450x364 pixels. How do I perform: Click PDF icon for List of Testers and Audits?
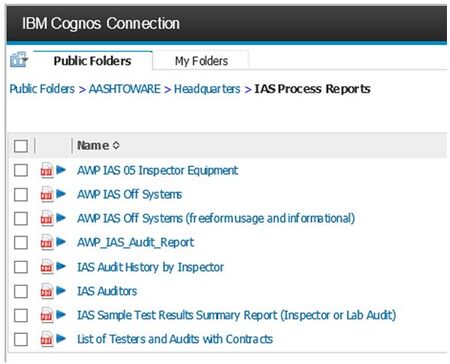tap(47, 339)
